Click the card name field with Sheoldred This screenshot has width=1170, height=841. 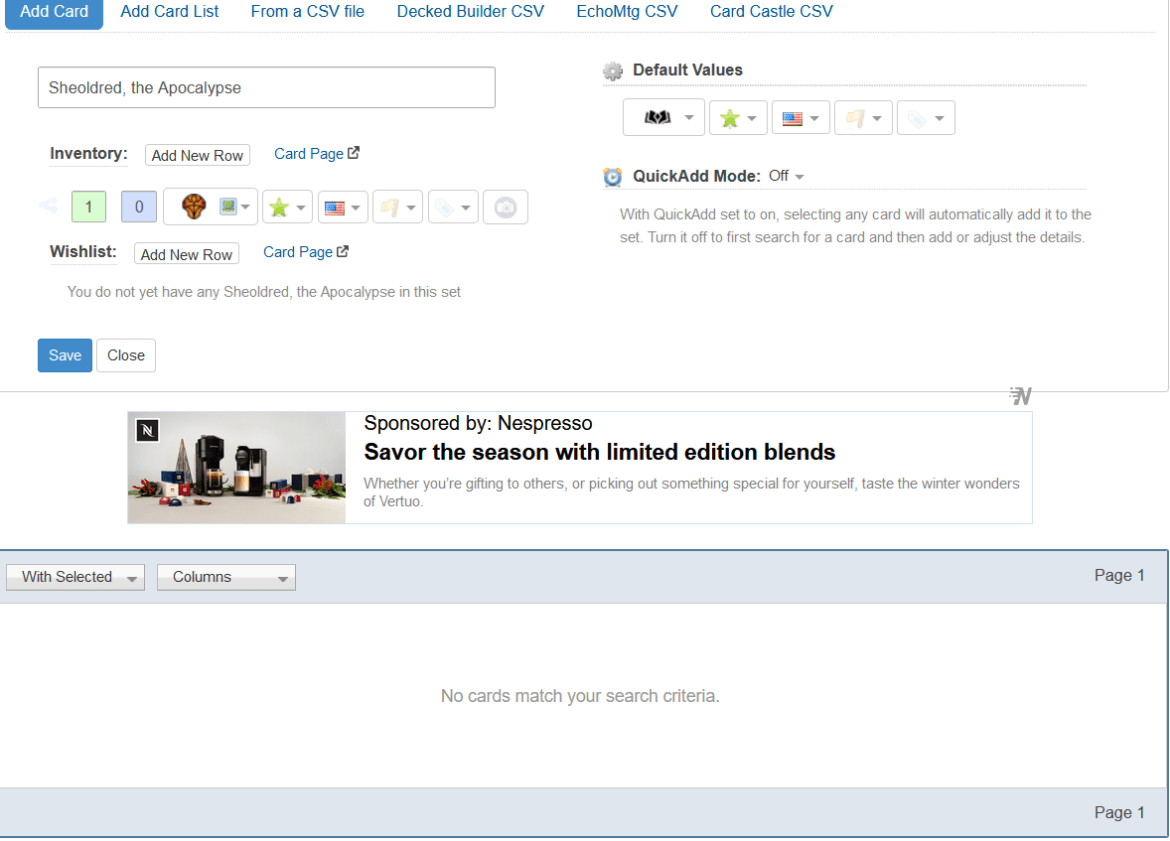tap(266, 87)
